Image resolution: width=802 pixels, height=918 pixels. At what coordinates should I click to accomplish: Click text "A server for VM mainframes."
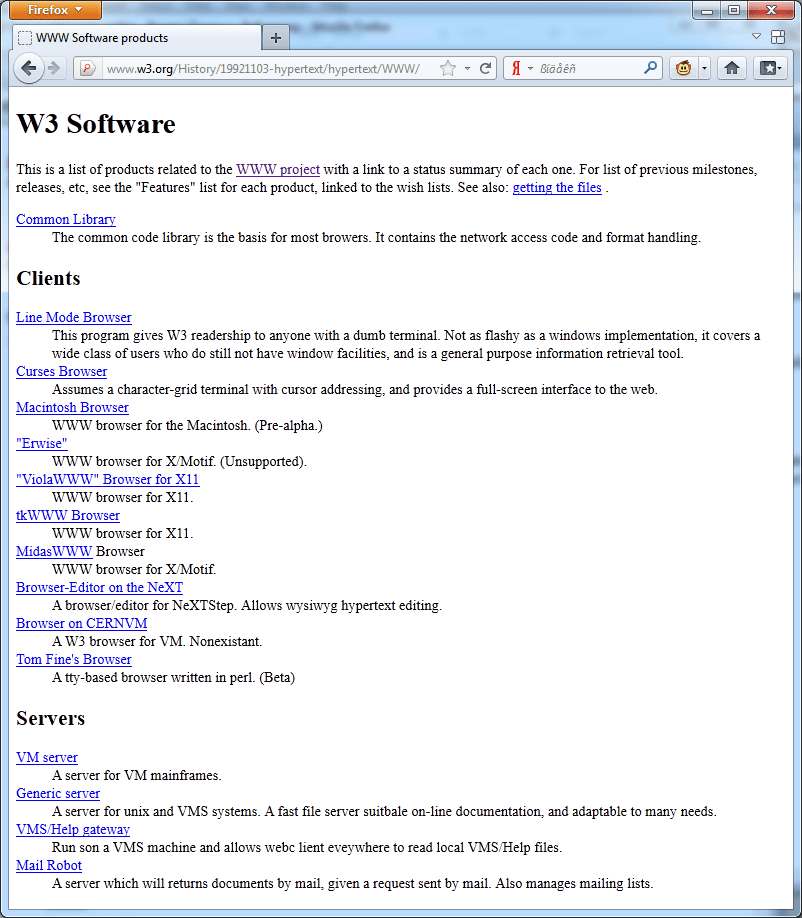pos(136,776)
